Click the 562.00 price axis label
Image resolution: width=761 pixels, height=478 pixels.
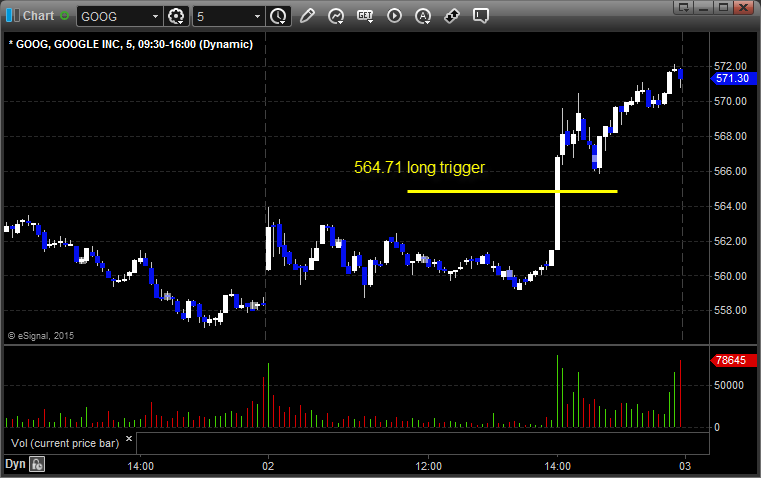(730, 241)
